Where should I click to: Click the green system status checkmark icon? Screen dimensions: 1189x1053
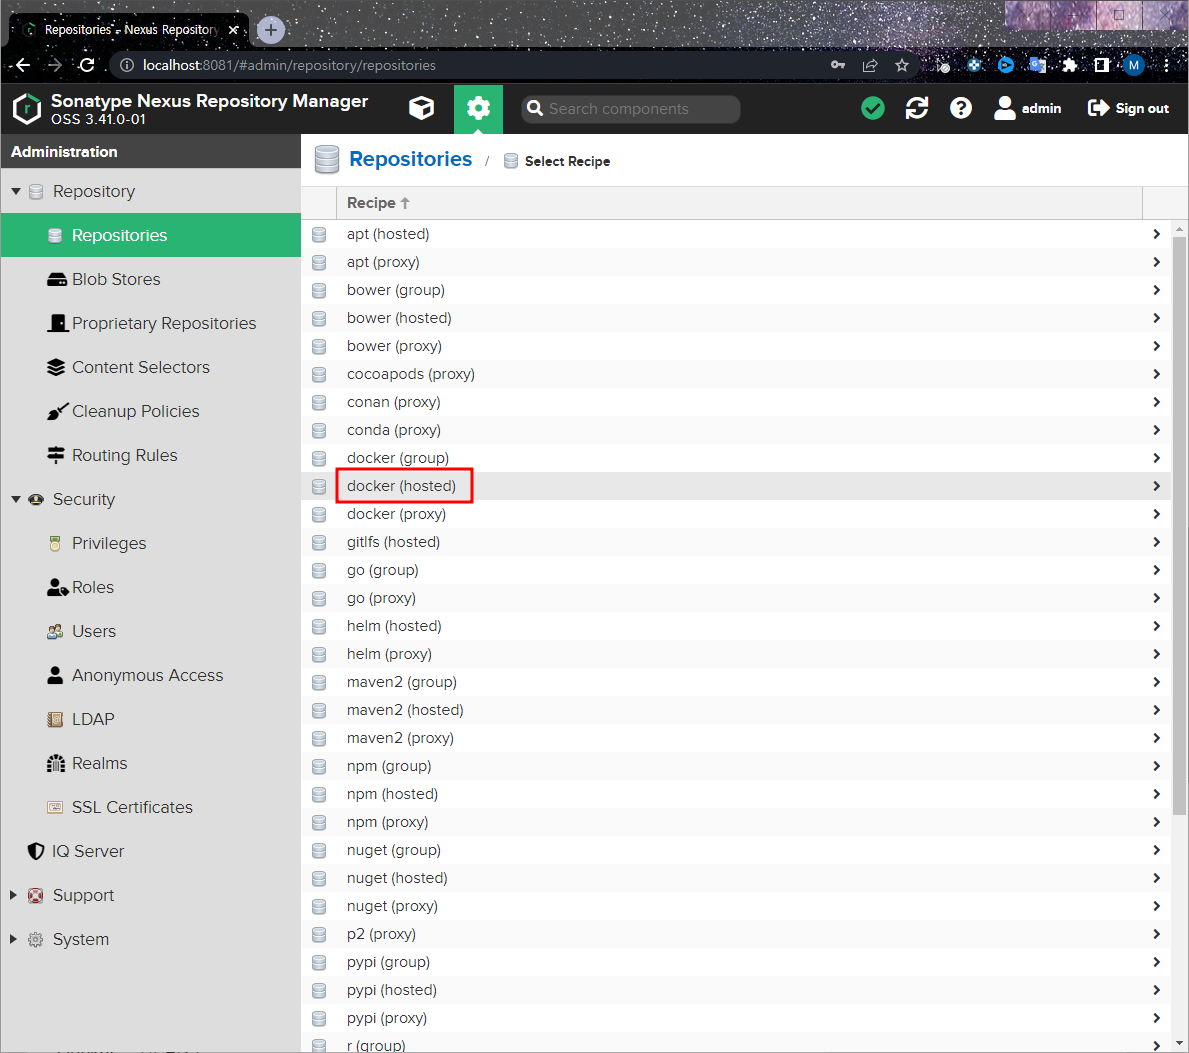(873, 108)
